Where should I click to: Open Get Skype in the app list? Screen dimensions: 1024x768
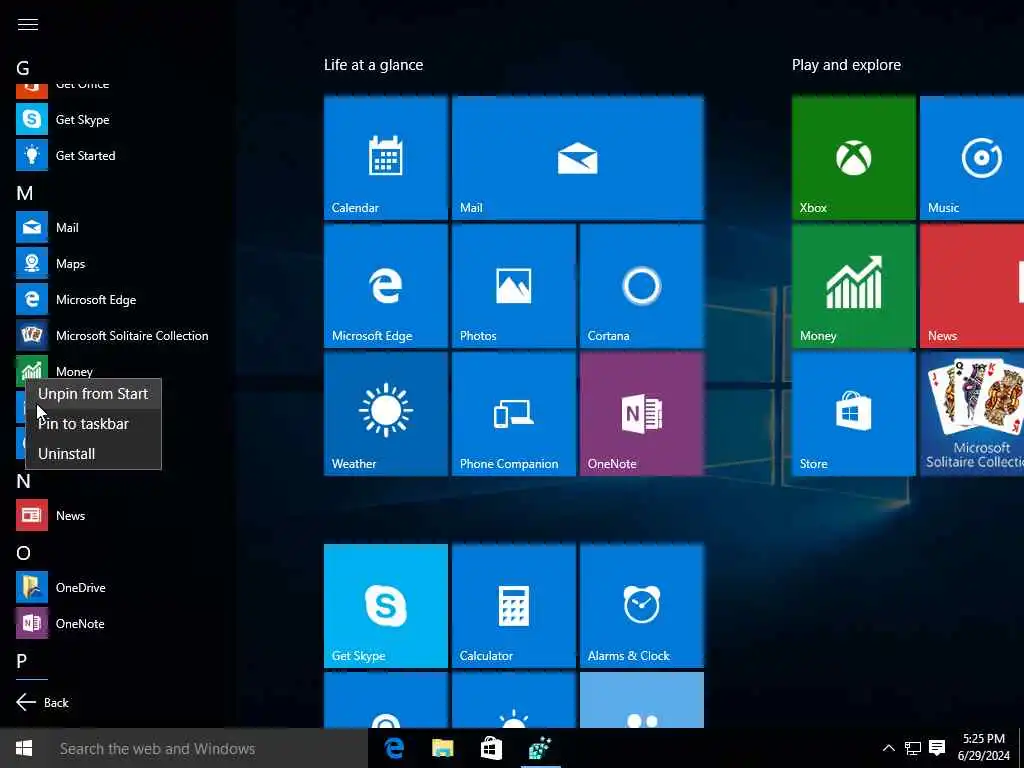(x=63, y=120)
